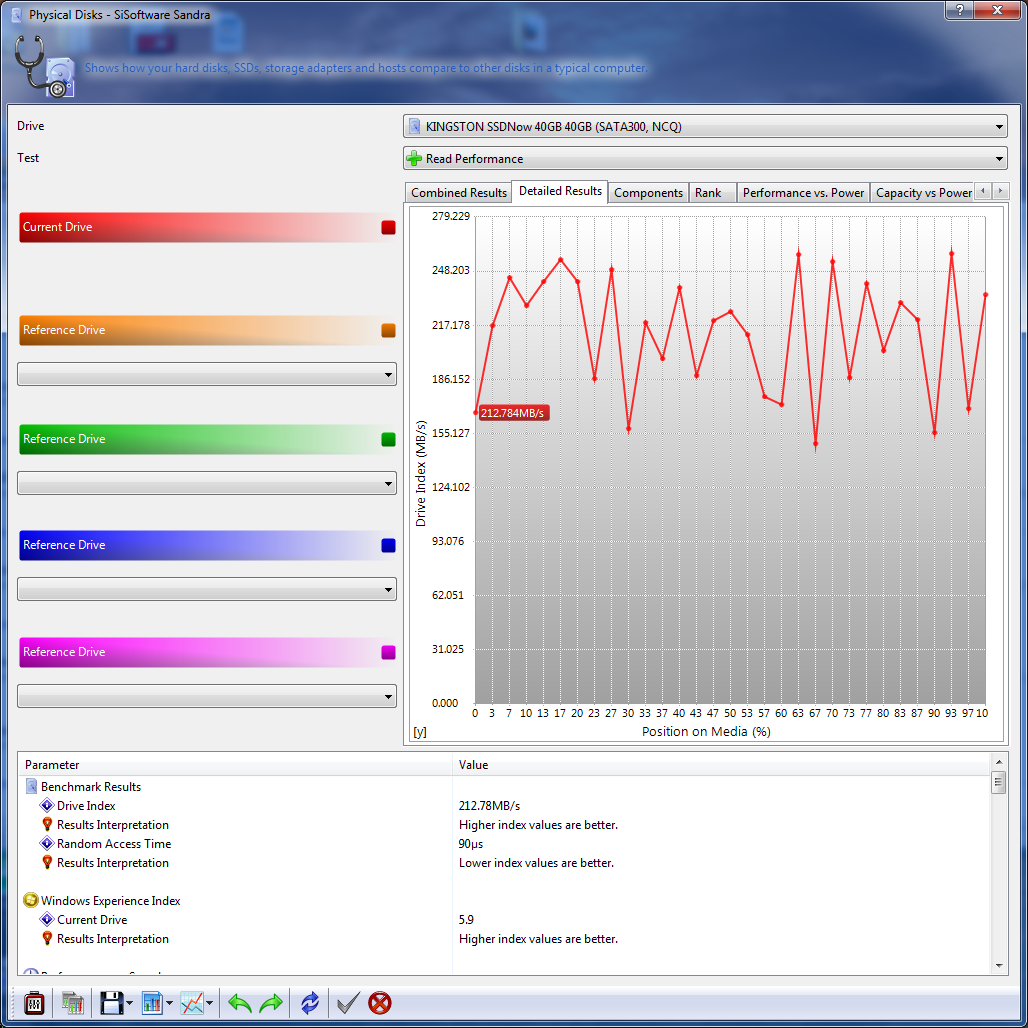Open the Drive dropdown showing KINGSTON SSDNow
The image size is (1028, 1028).
tap(705, 126)
